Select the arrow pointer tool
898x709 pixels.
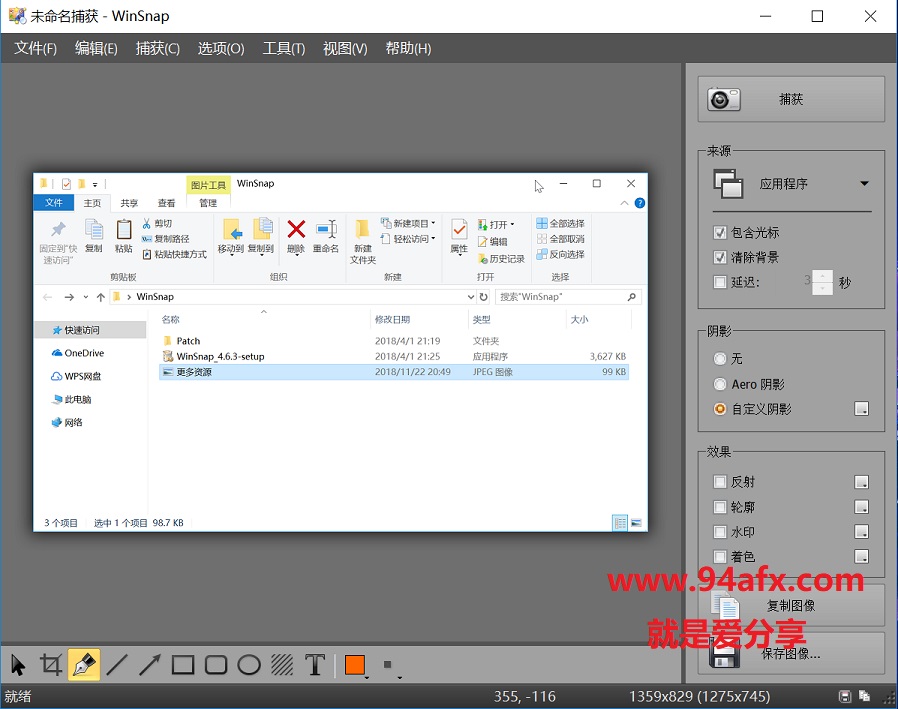[18, 665]
